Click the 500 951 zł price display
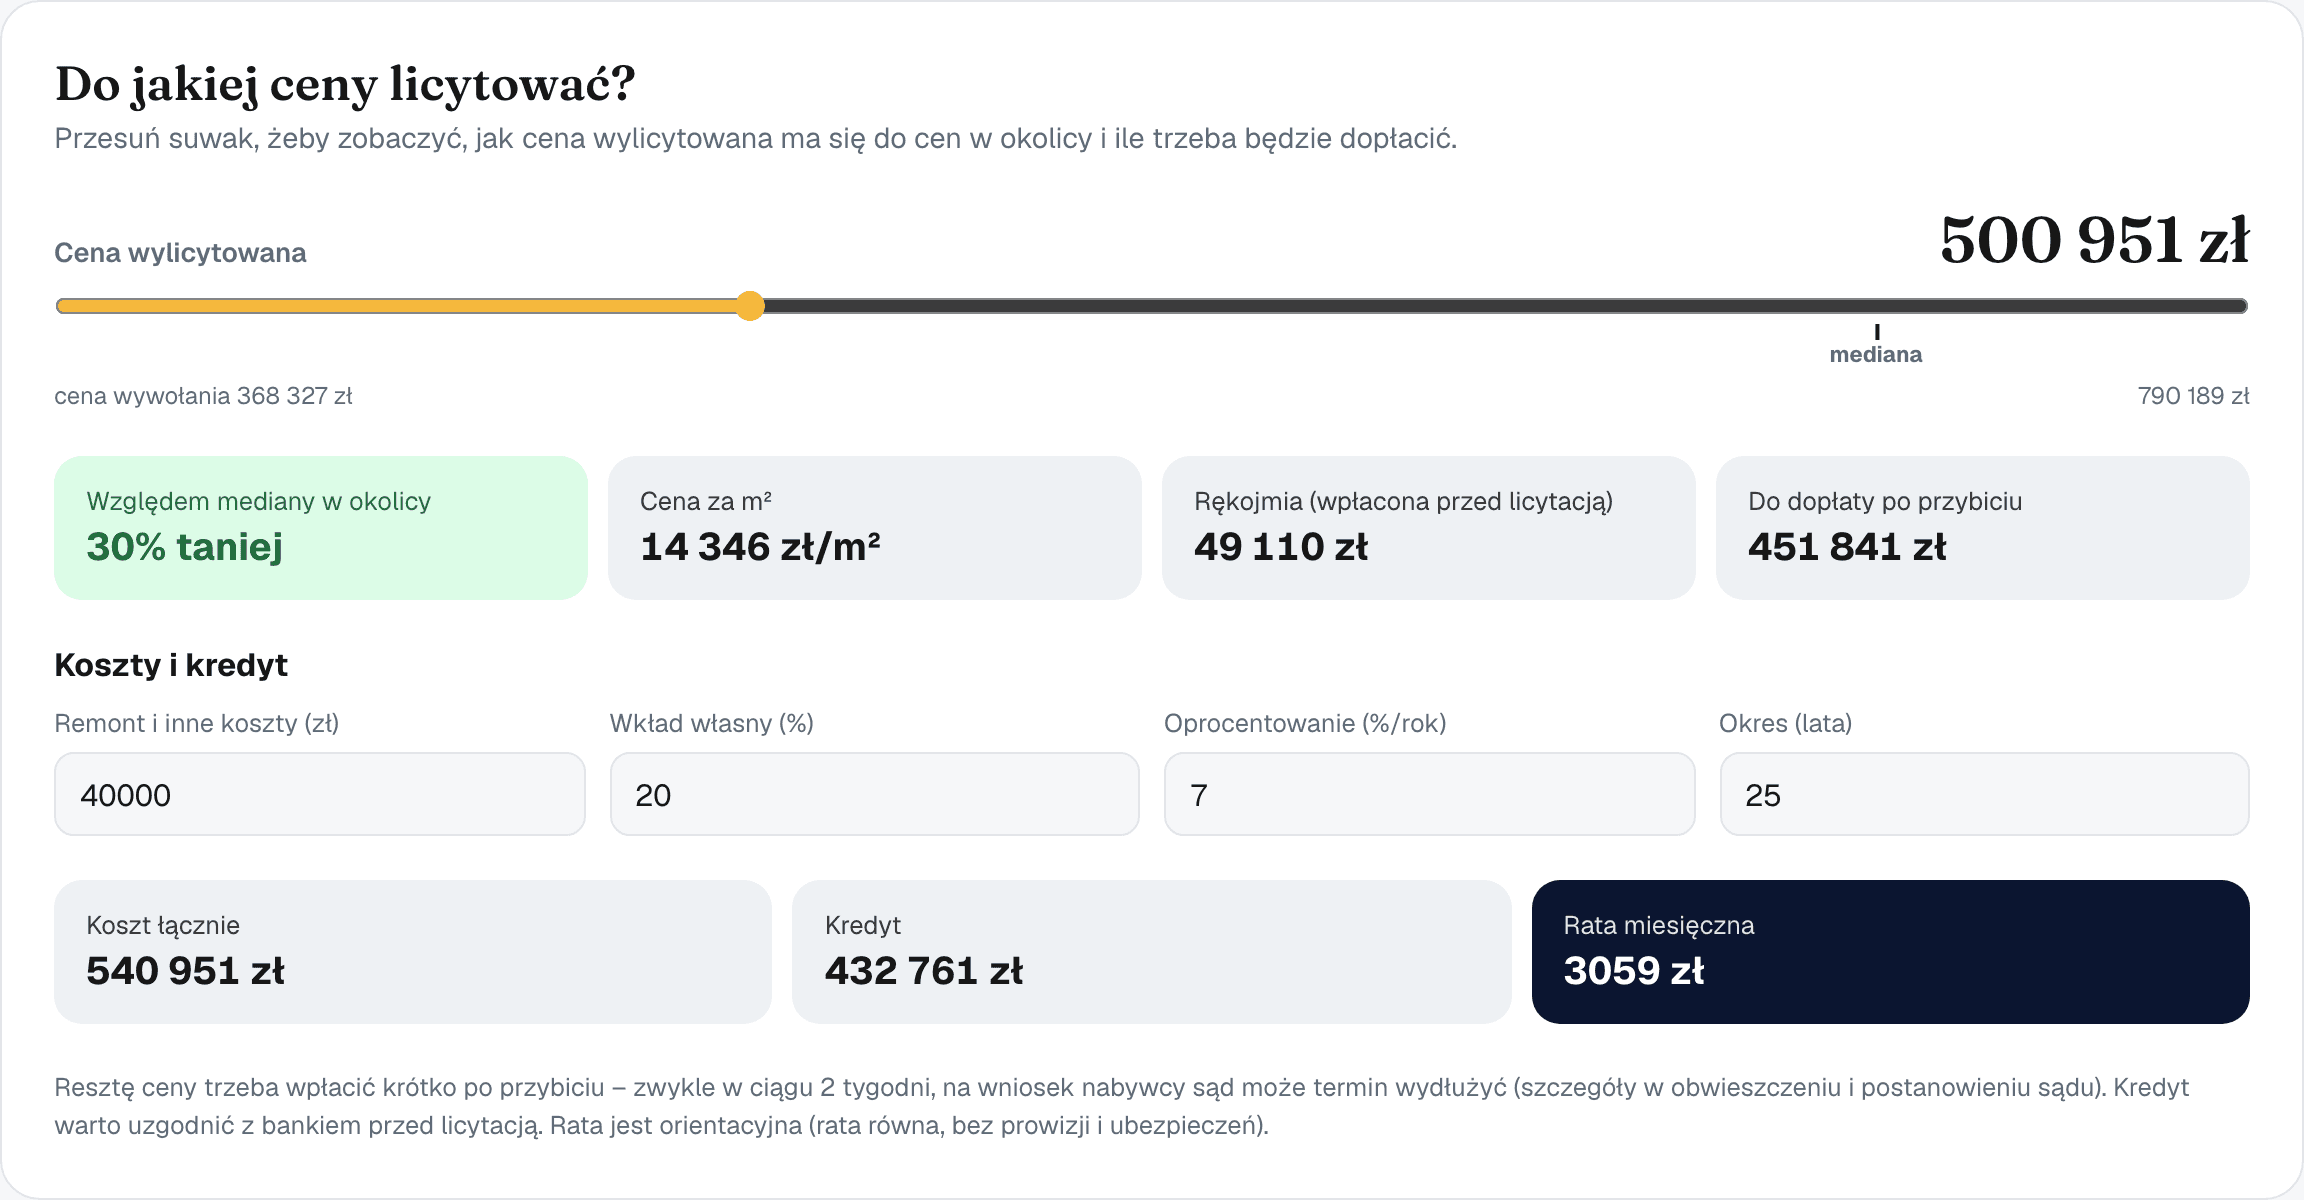This screenshot has height=1200, width=2304. 2094,240
